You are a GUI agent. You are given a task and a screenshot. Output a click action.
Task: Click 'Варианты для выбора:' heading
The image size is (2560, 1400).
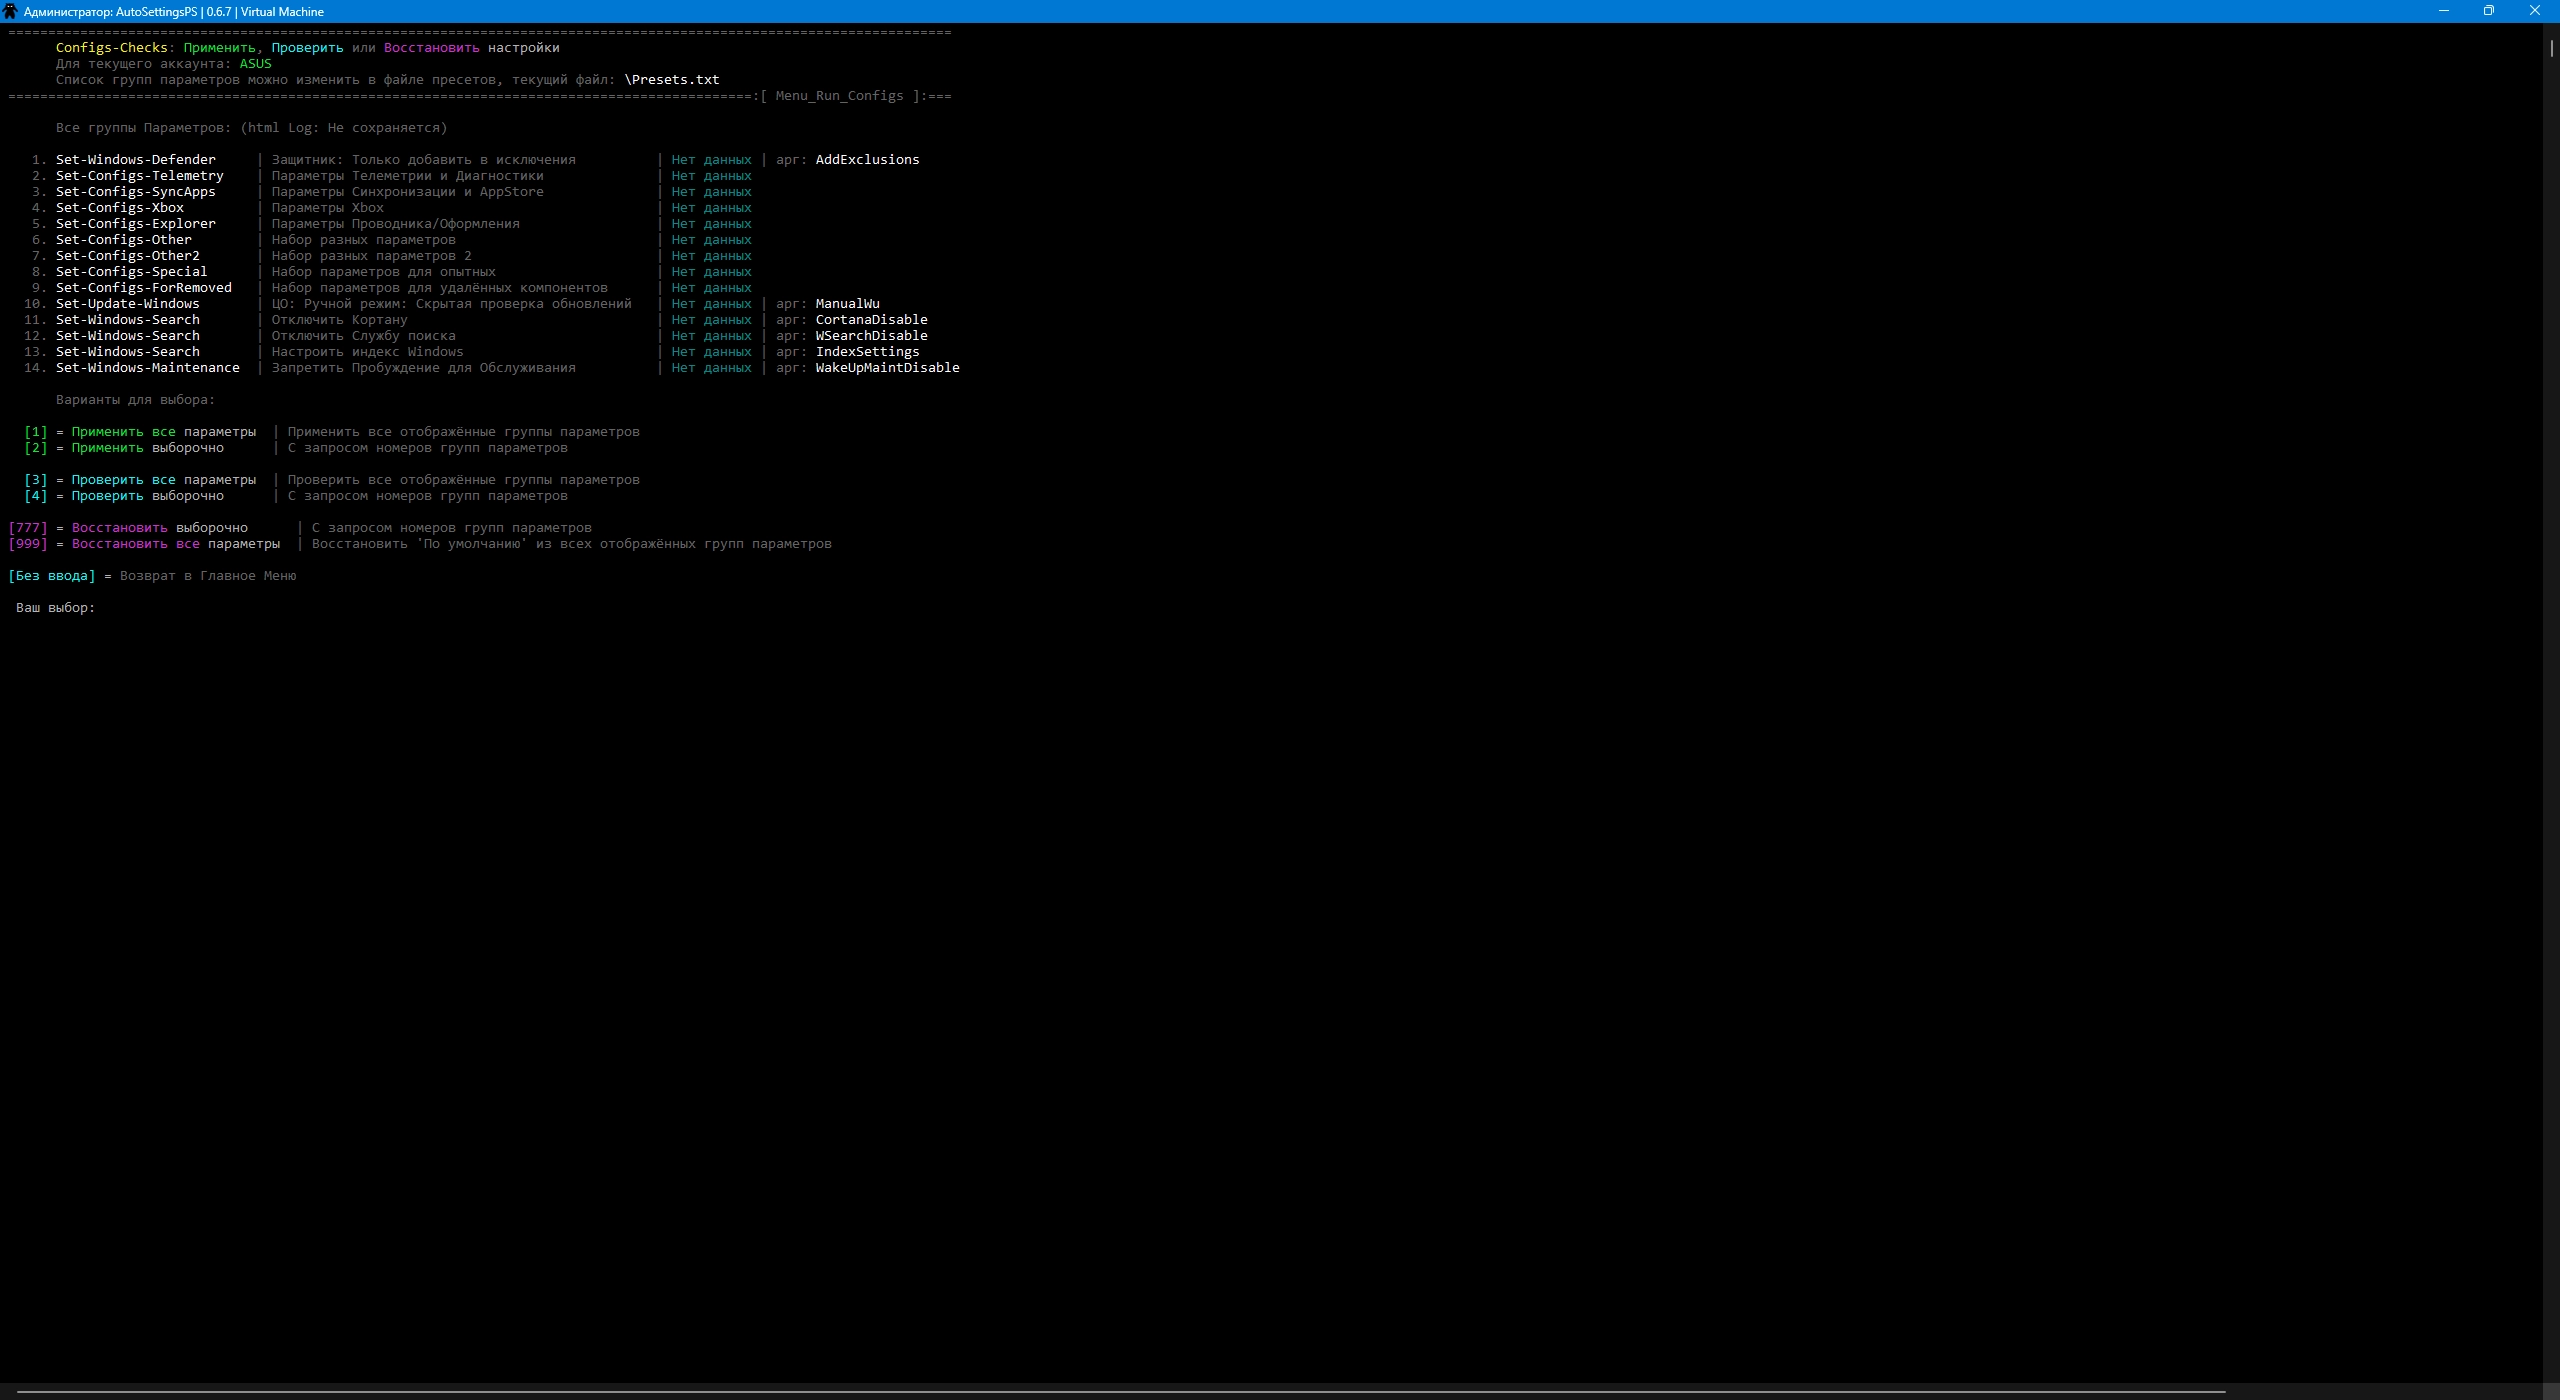pos(136,400)
